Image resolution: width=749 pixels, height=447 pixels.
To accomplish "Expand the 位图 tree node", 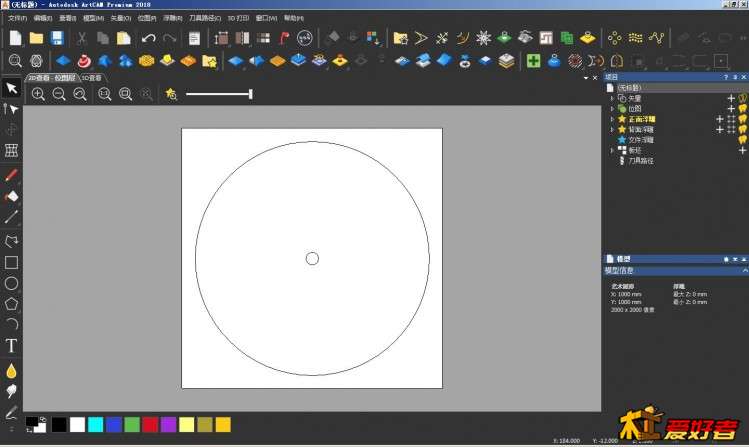I will [x=612, y=108].
